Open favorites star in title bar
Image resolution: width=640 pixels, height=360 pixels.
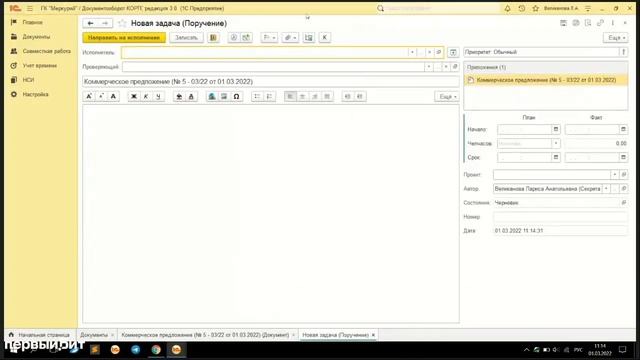[536, 8]
